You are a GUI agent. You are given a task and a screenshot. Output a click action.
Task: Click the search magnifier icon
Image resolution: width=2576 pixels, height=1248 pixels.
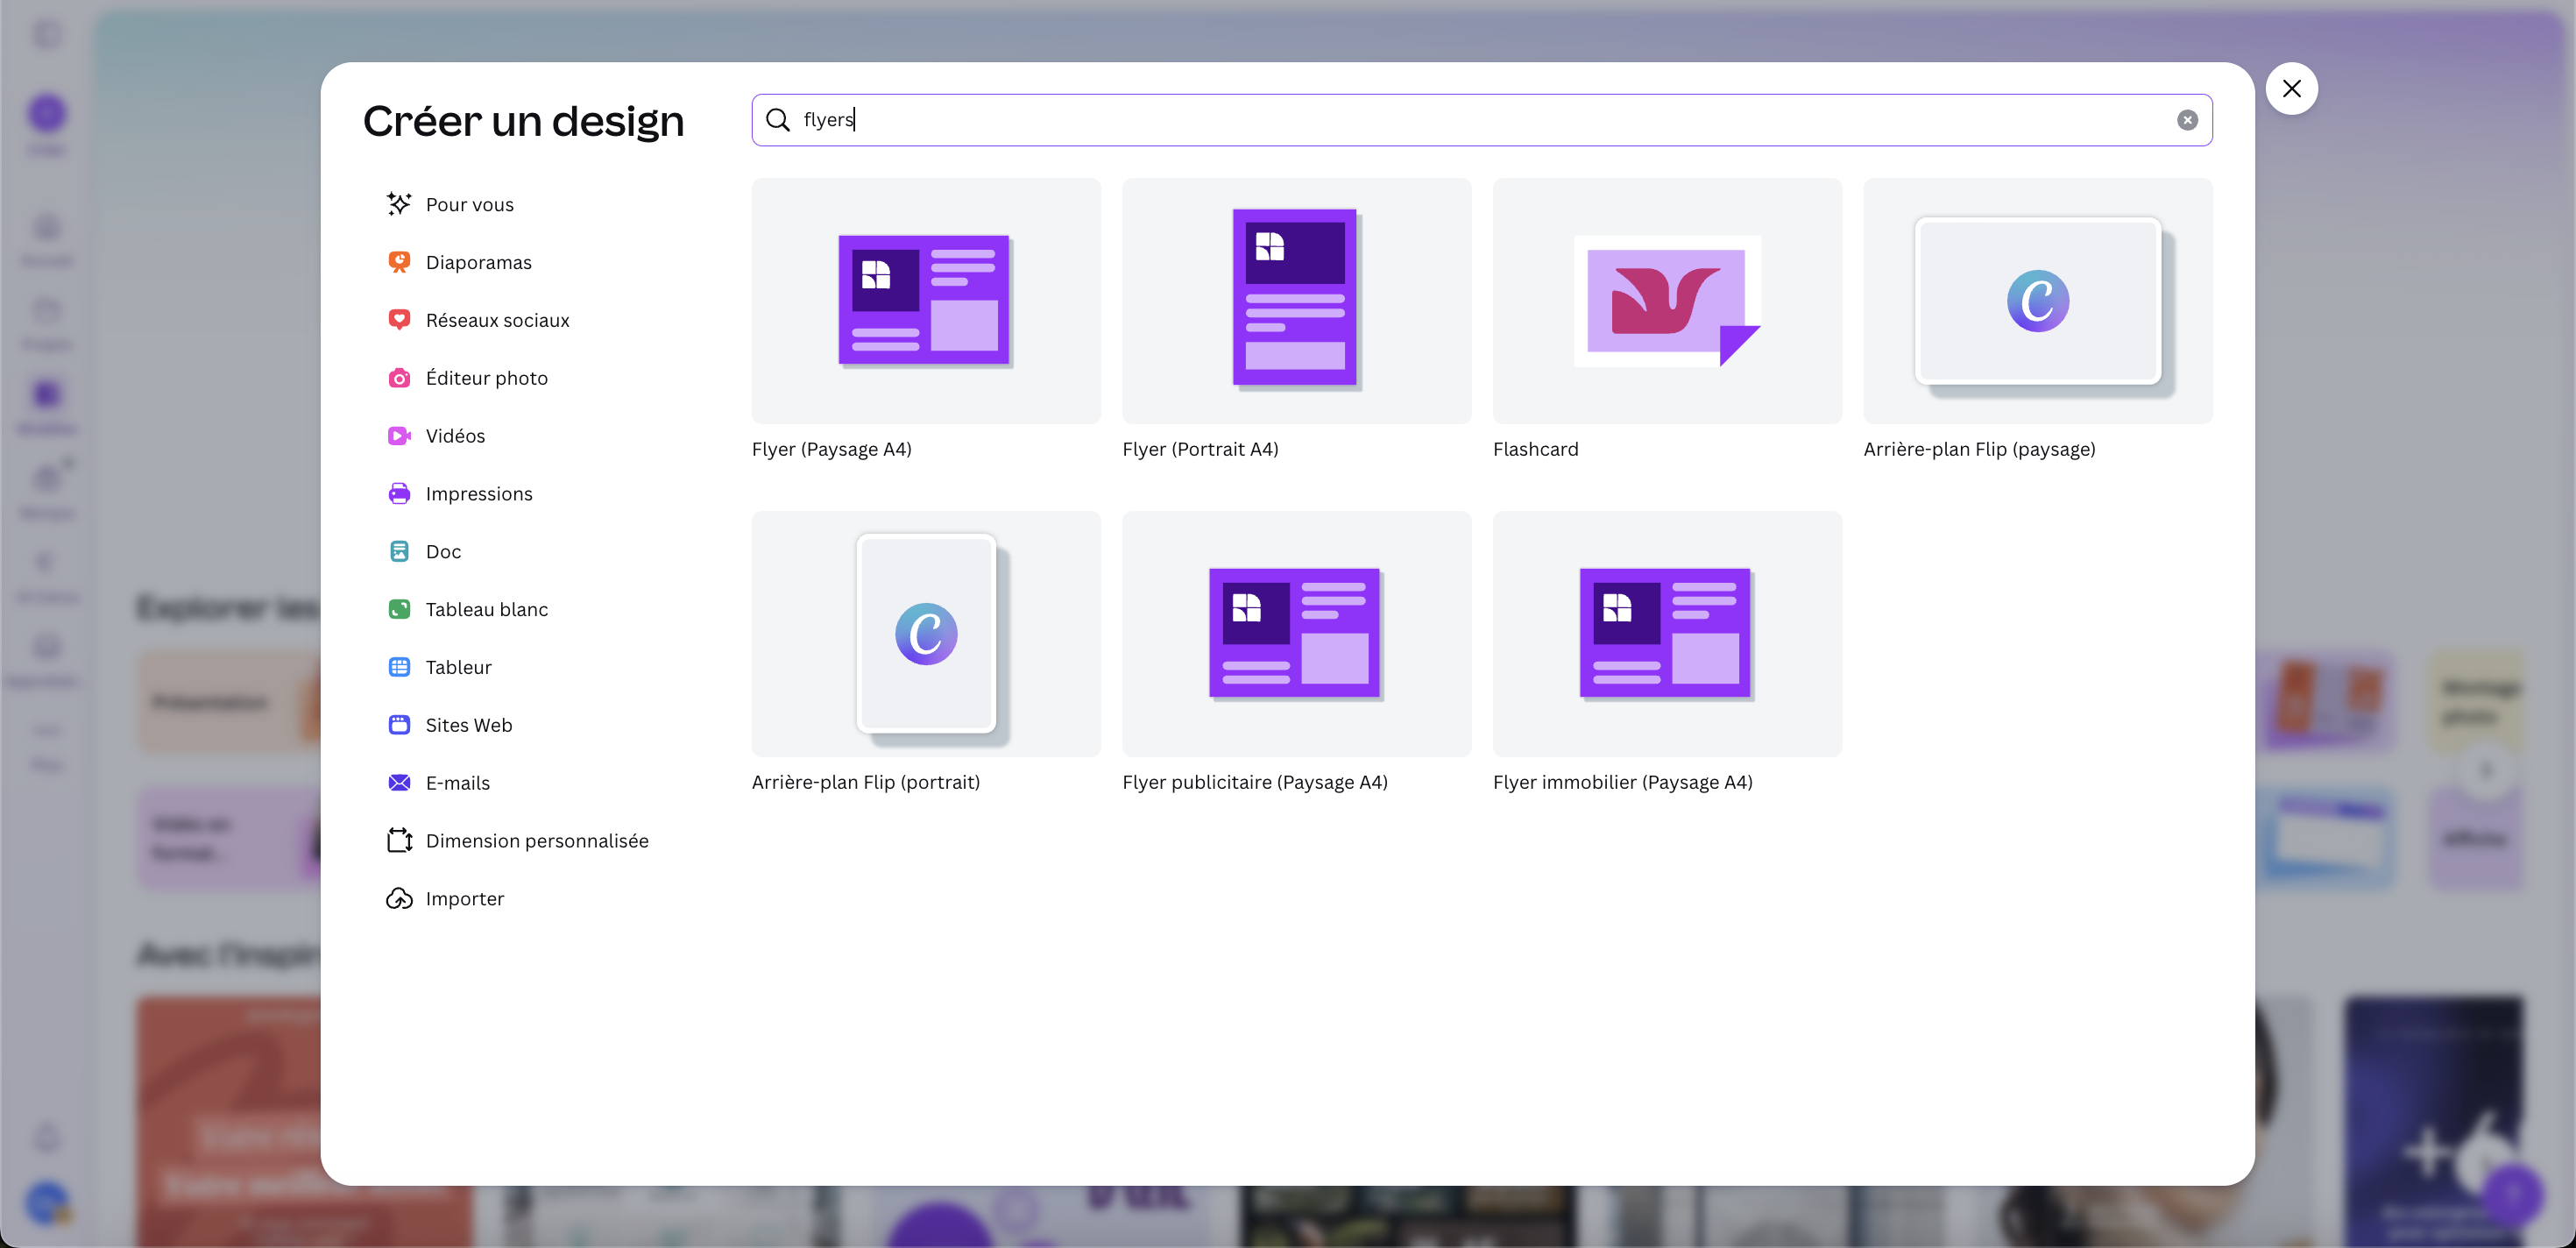(778, 120)
